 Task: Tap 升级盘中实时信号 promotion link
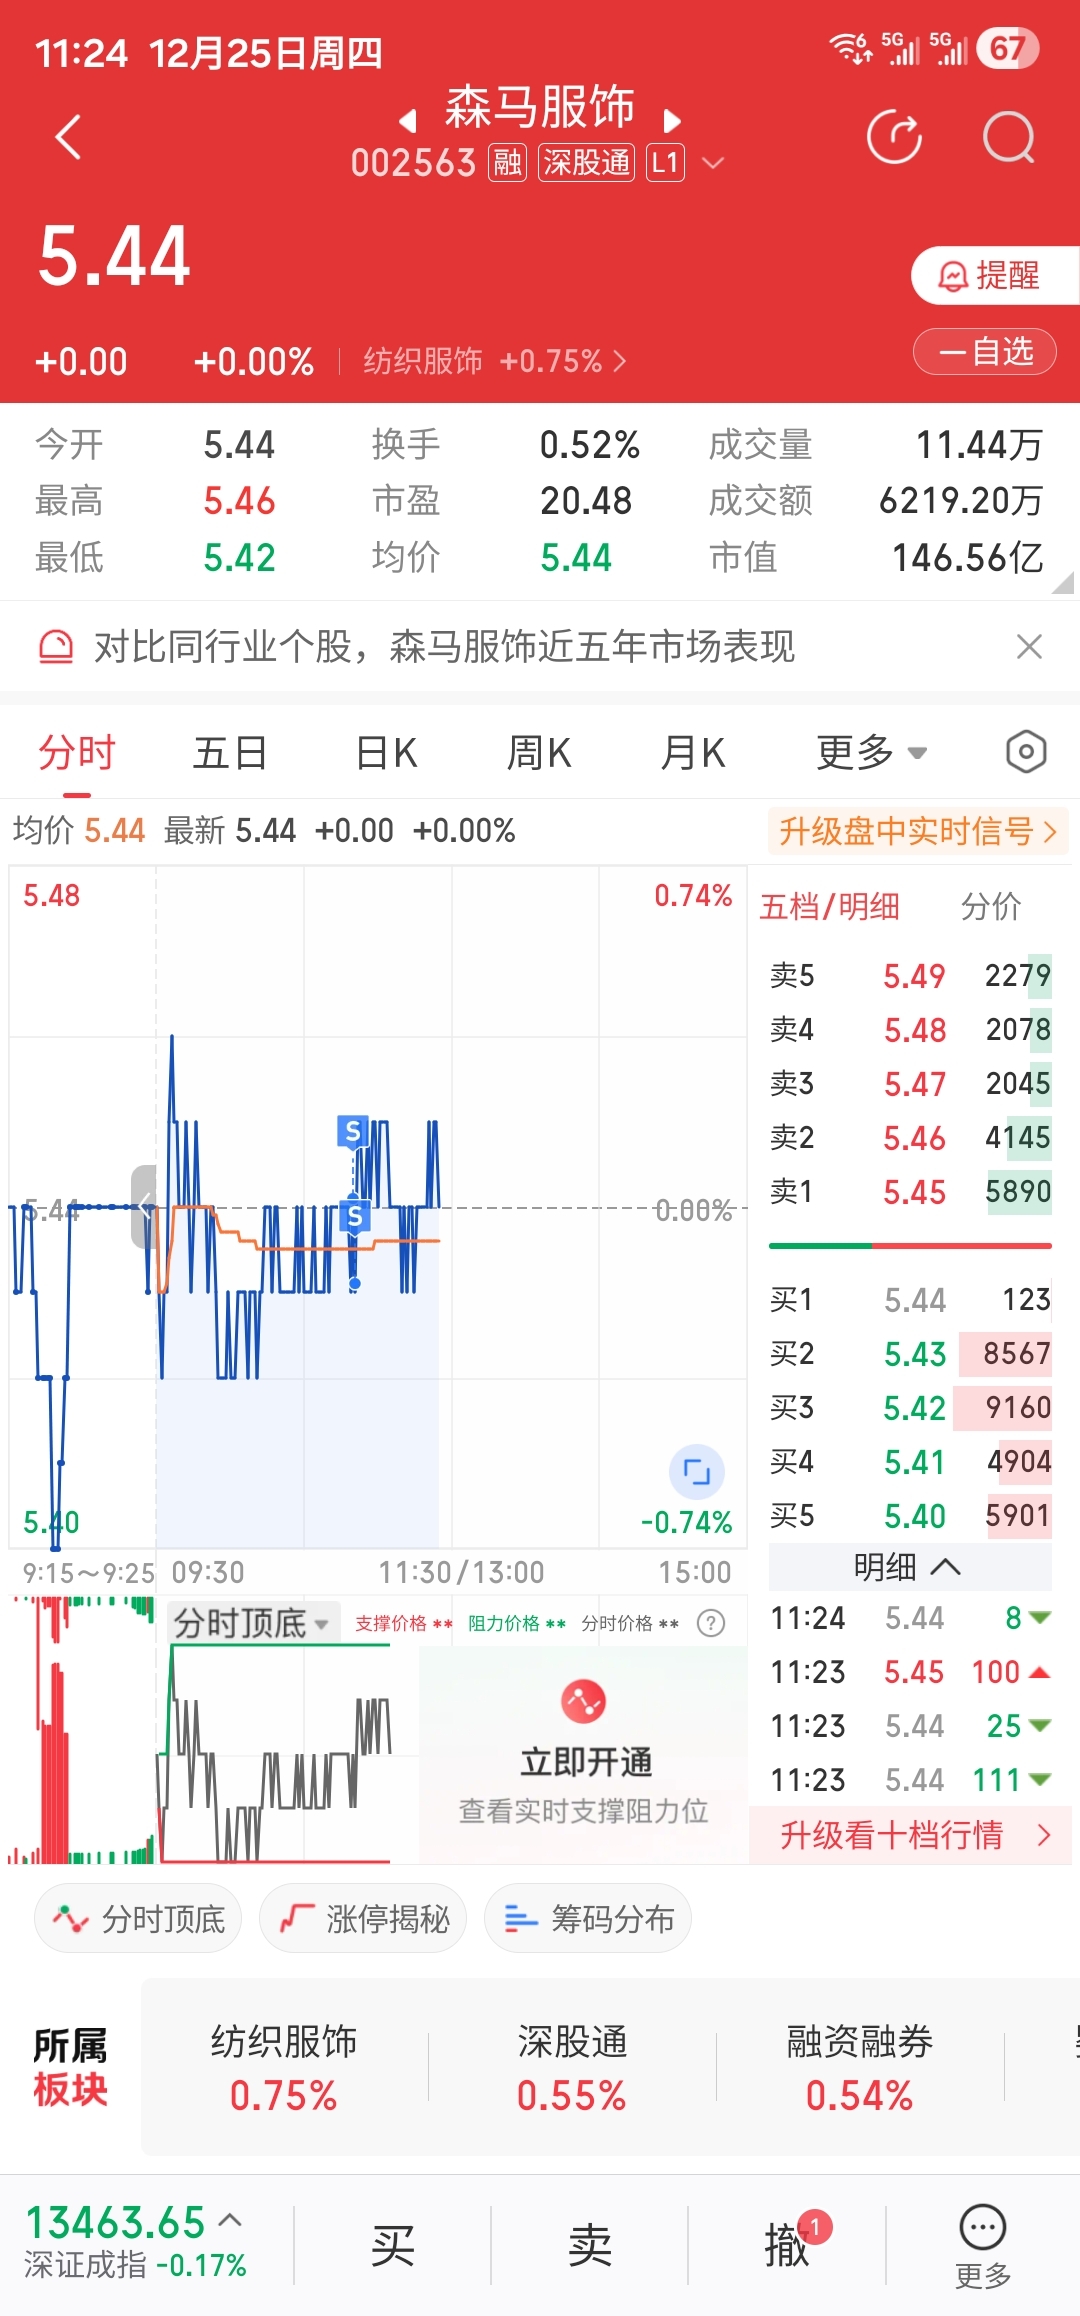pos(918,831)
